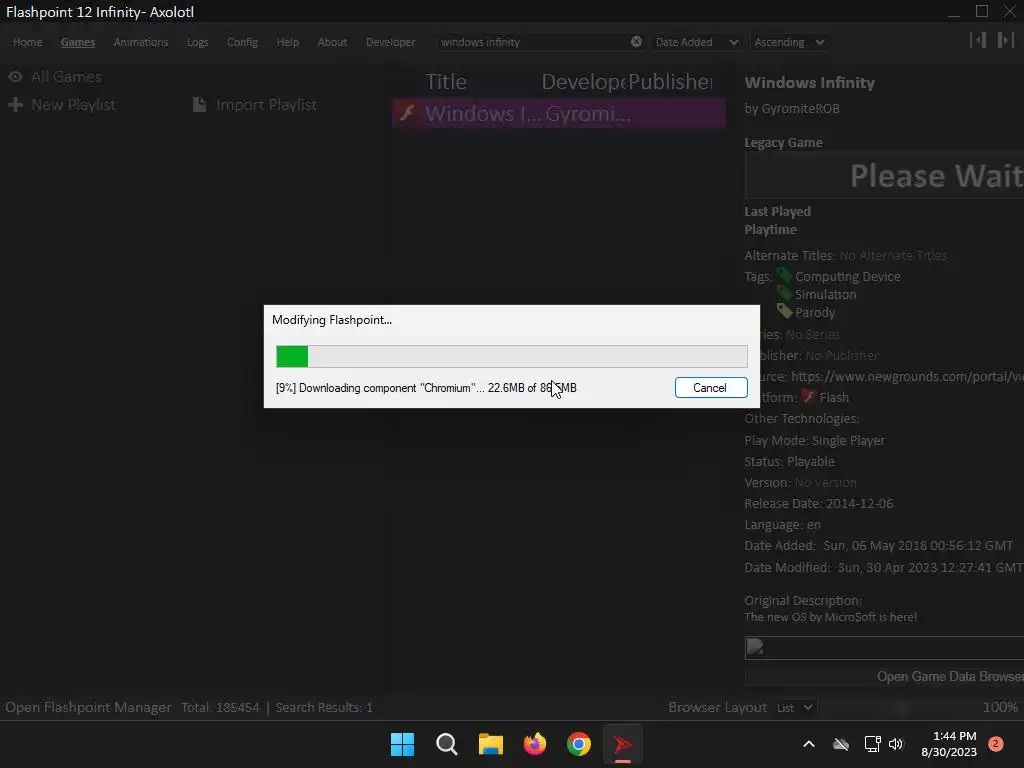
Task: Click the Flashpoint taskbar icon
Action: (622, 744)
